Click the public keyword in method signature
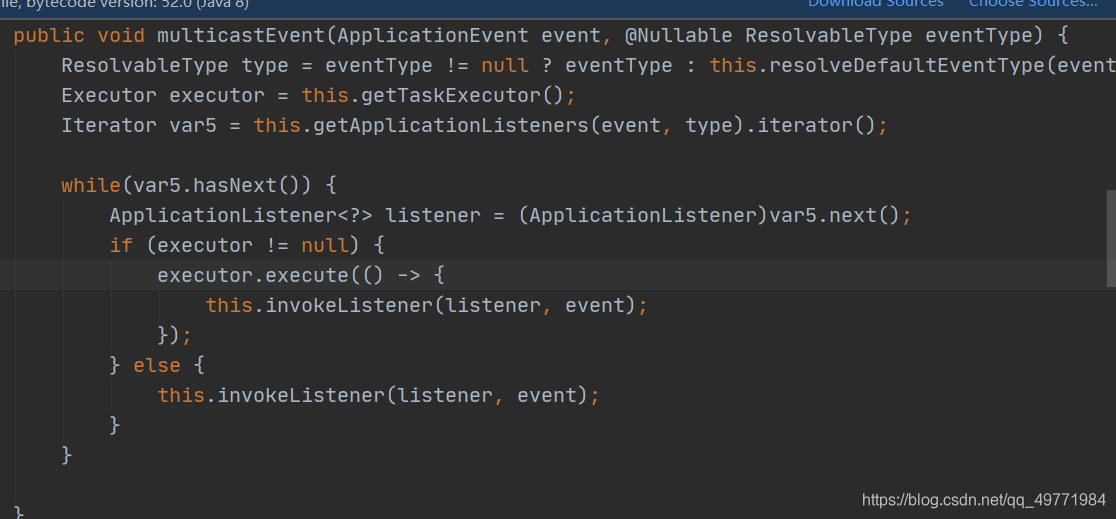1116x519 pixels. (49, 36)
